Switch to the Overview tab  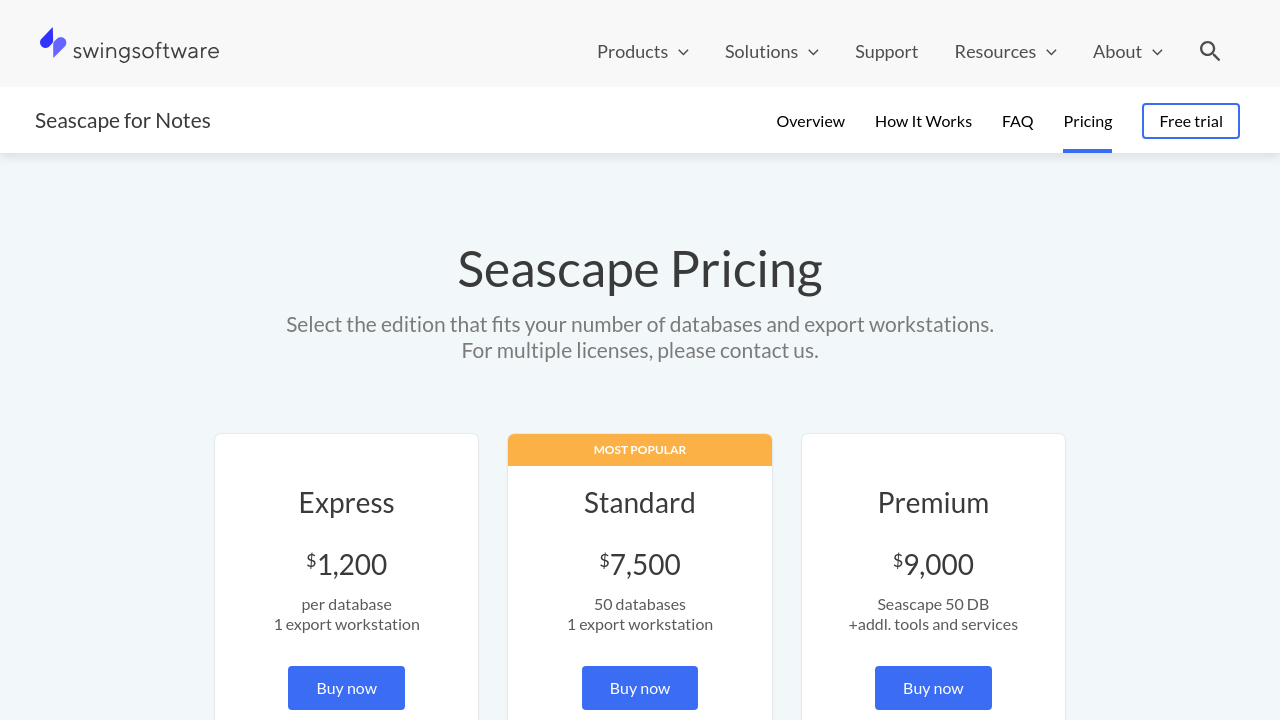point(810,121)
